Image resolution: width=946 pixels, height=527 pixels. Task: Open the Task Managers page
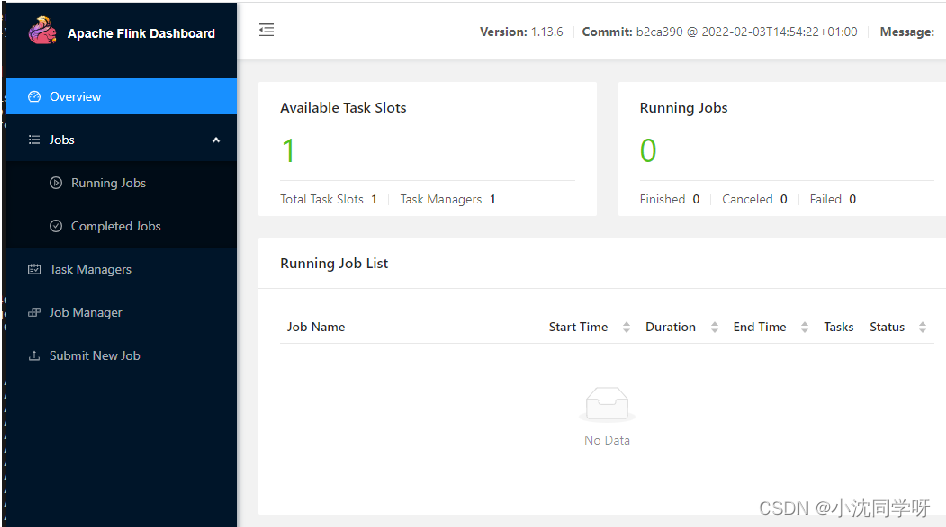click(x=91, y=269)
